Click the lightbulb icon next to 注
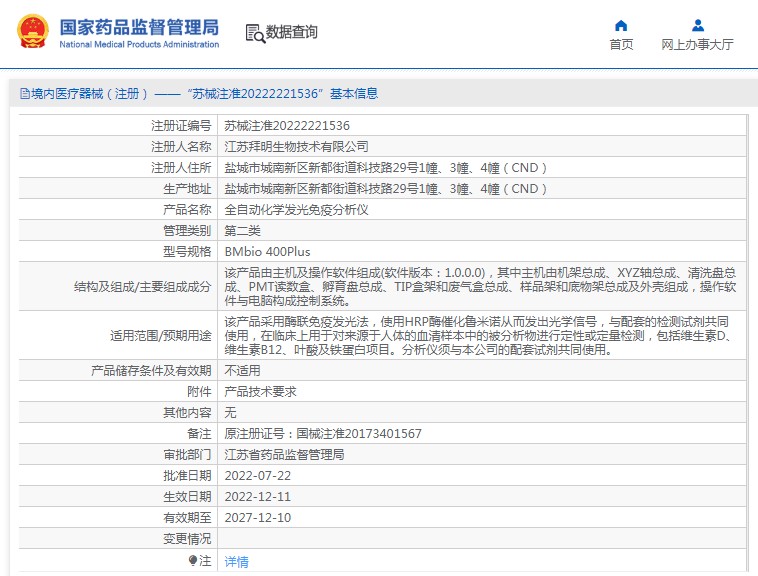Screen dimensions: 758x576 pos(193,561)
